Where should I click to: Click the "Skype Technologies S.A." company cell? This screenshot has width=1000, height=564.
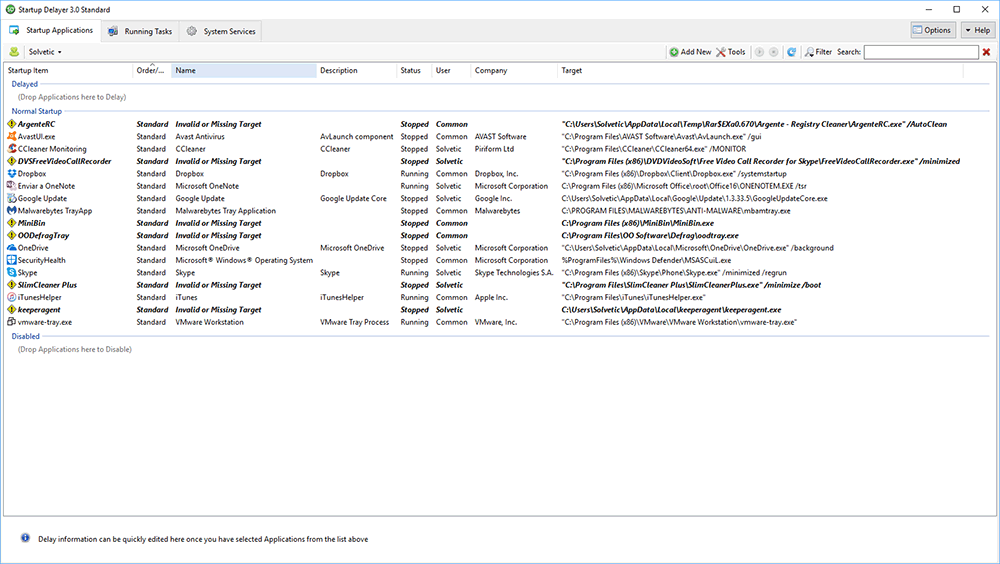(x=514, y=272)
